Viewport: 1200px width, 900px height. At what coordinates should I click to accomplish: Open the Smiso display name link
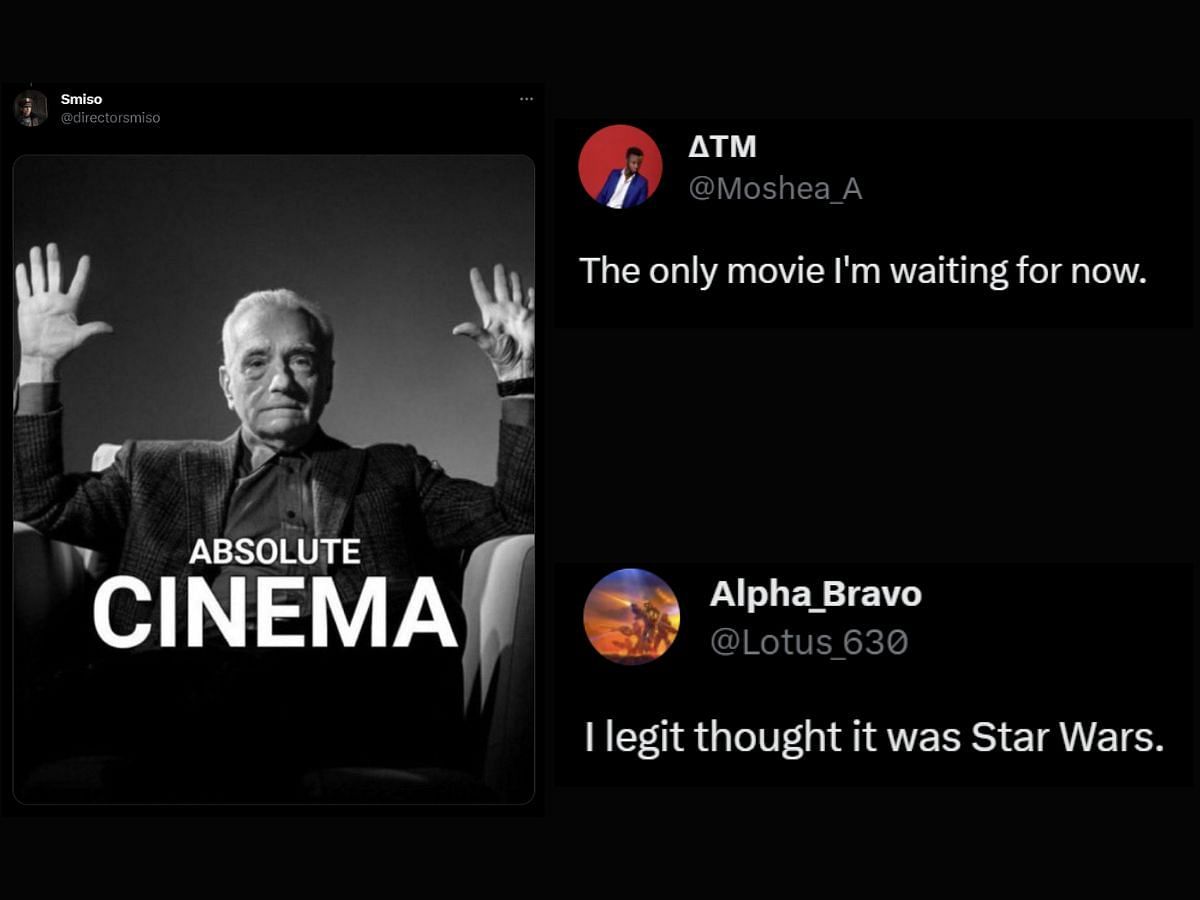point(81,99)
